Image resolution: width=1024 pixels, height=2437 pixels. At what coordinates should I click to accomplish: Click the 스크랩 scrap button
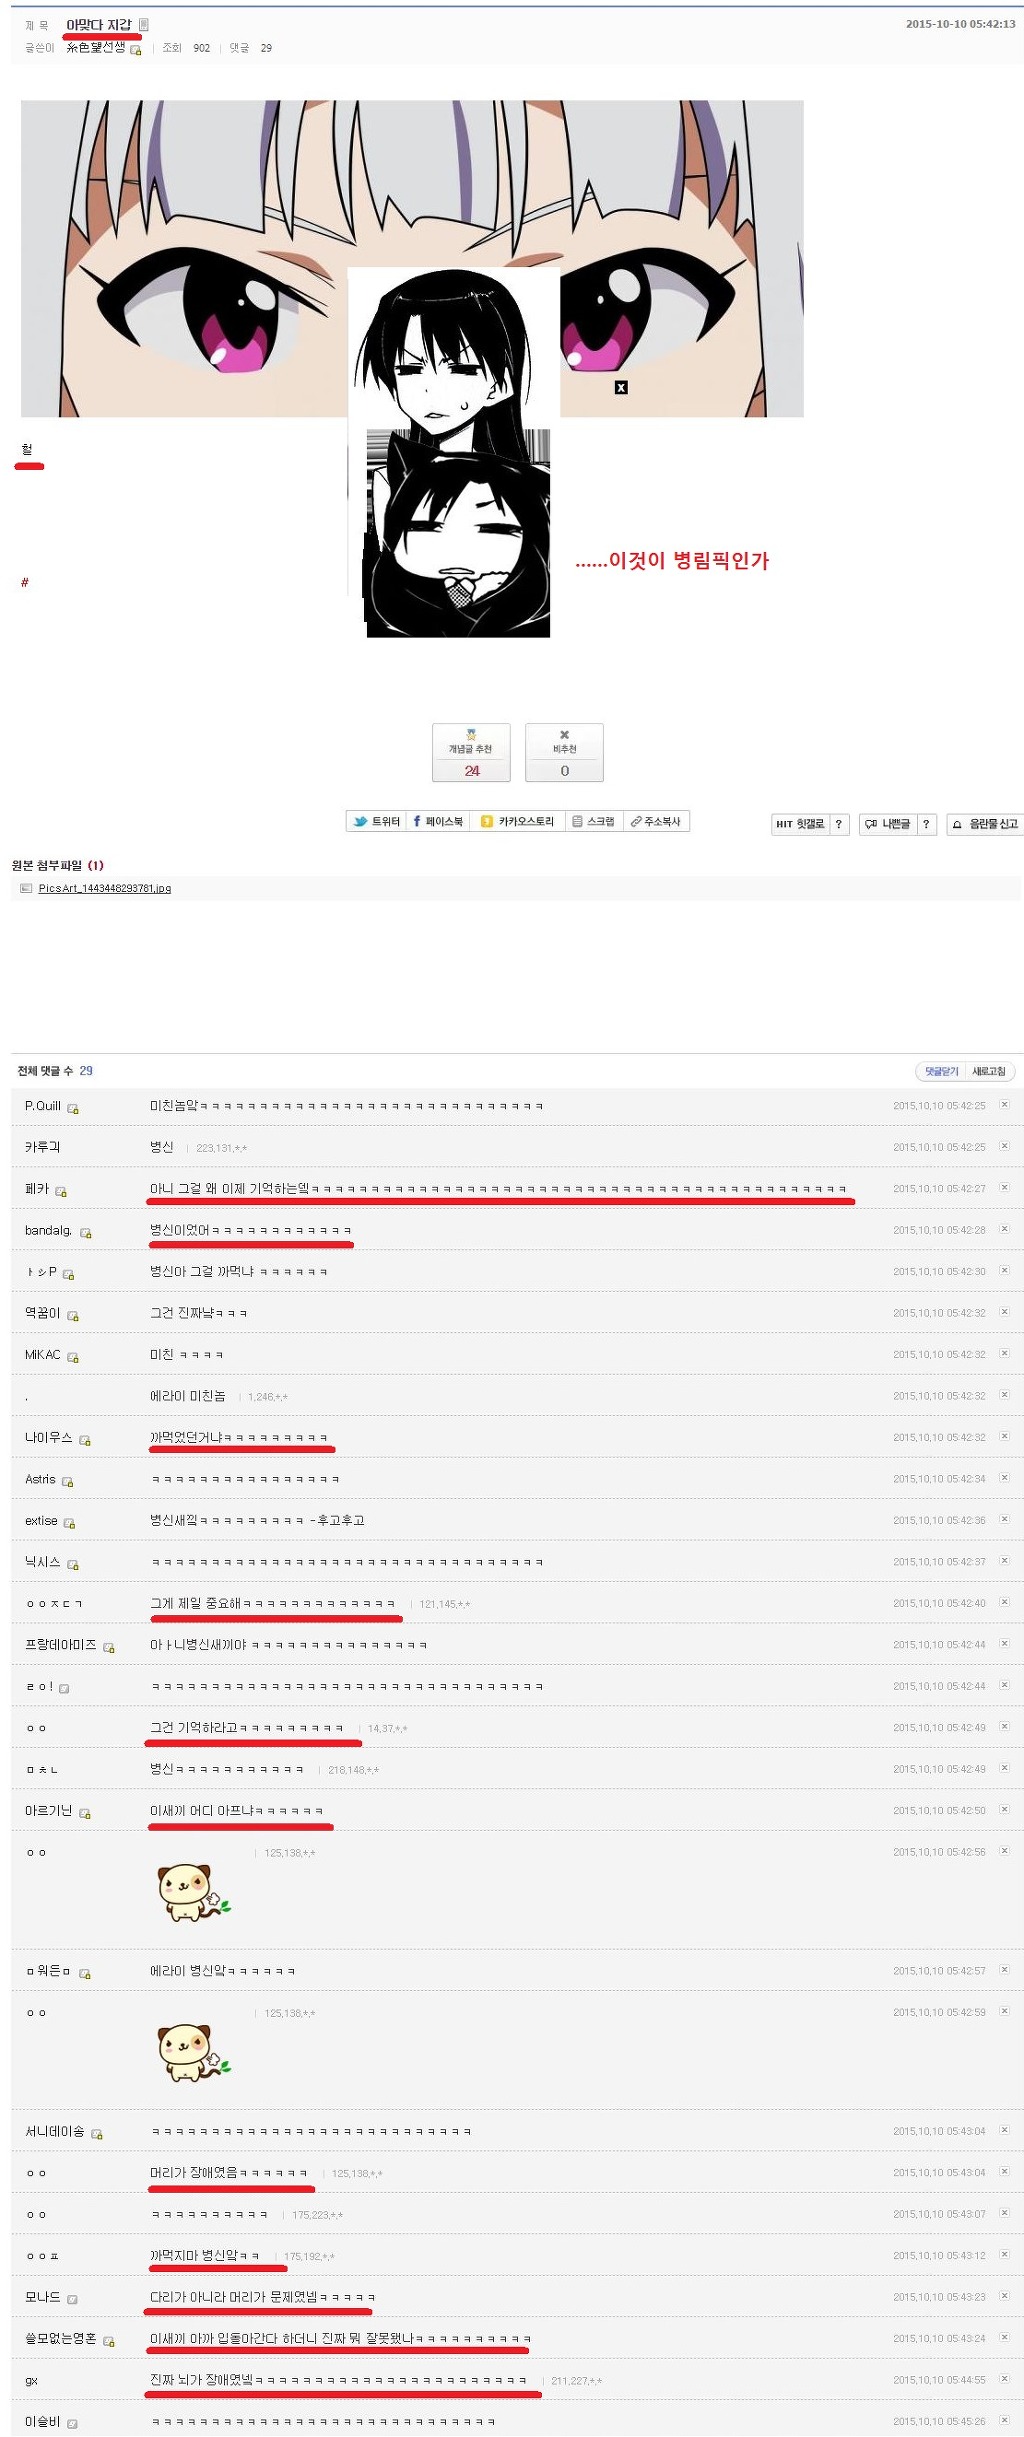click(593, 821)
